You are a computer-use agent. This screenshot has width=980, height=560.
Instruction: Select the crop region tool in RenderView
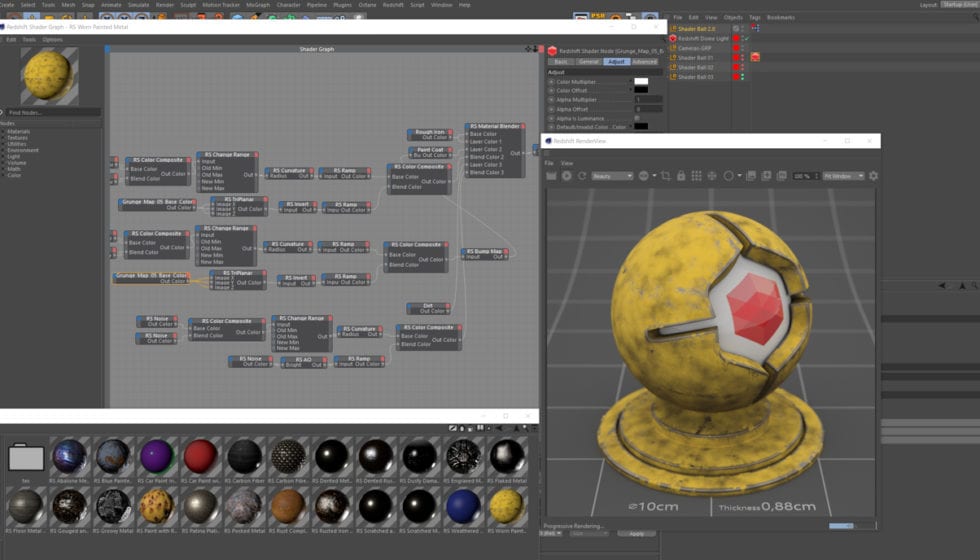[666, 176]
